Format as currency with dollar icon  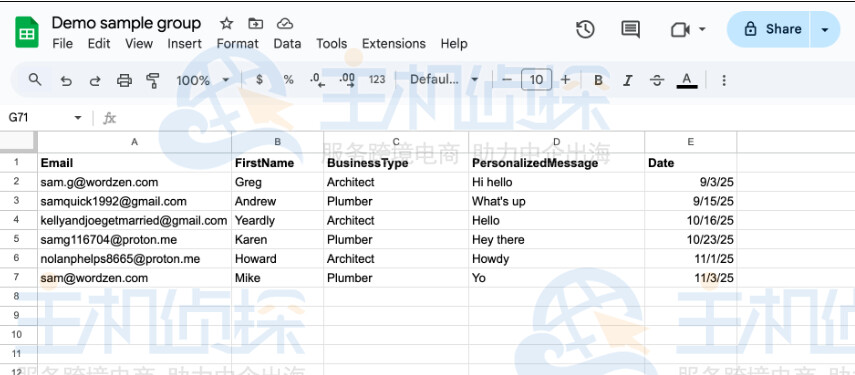coord(259,80)
